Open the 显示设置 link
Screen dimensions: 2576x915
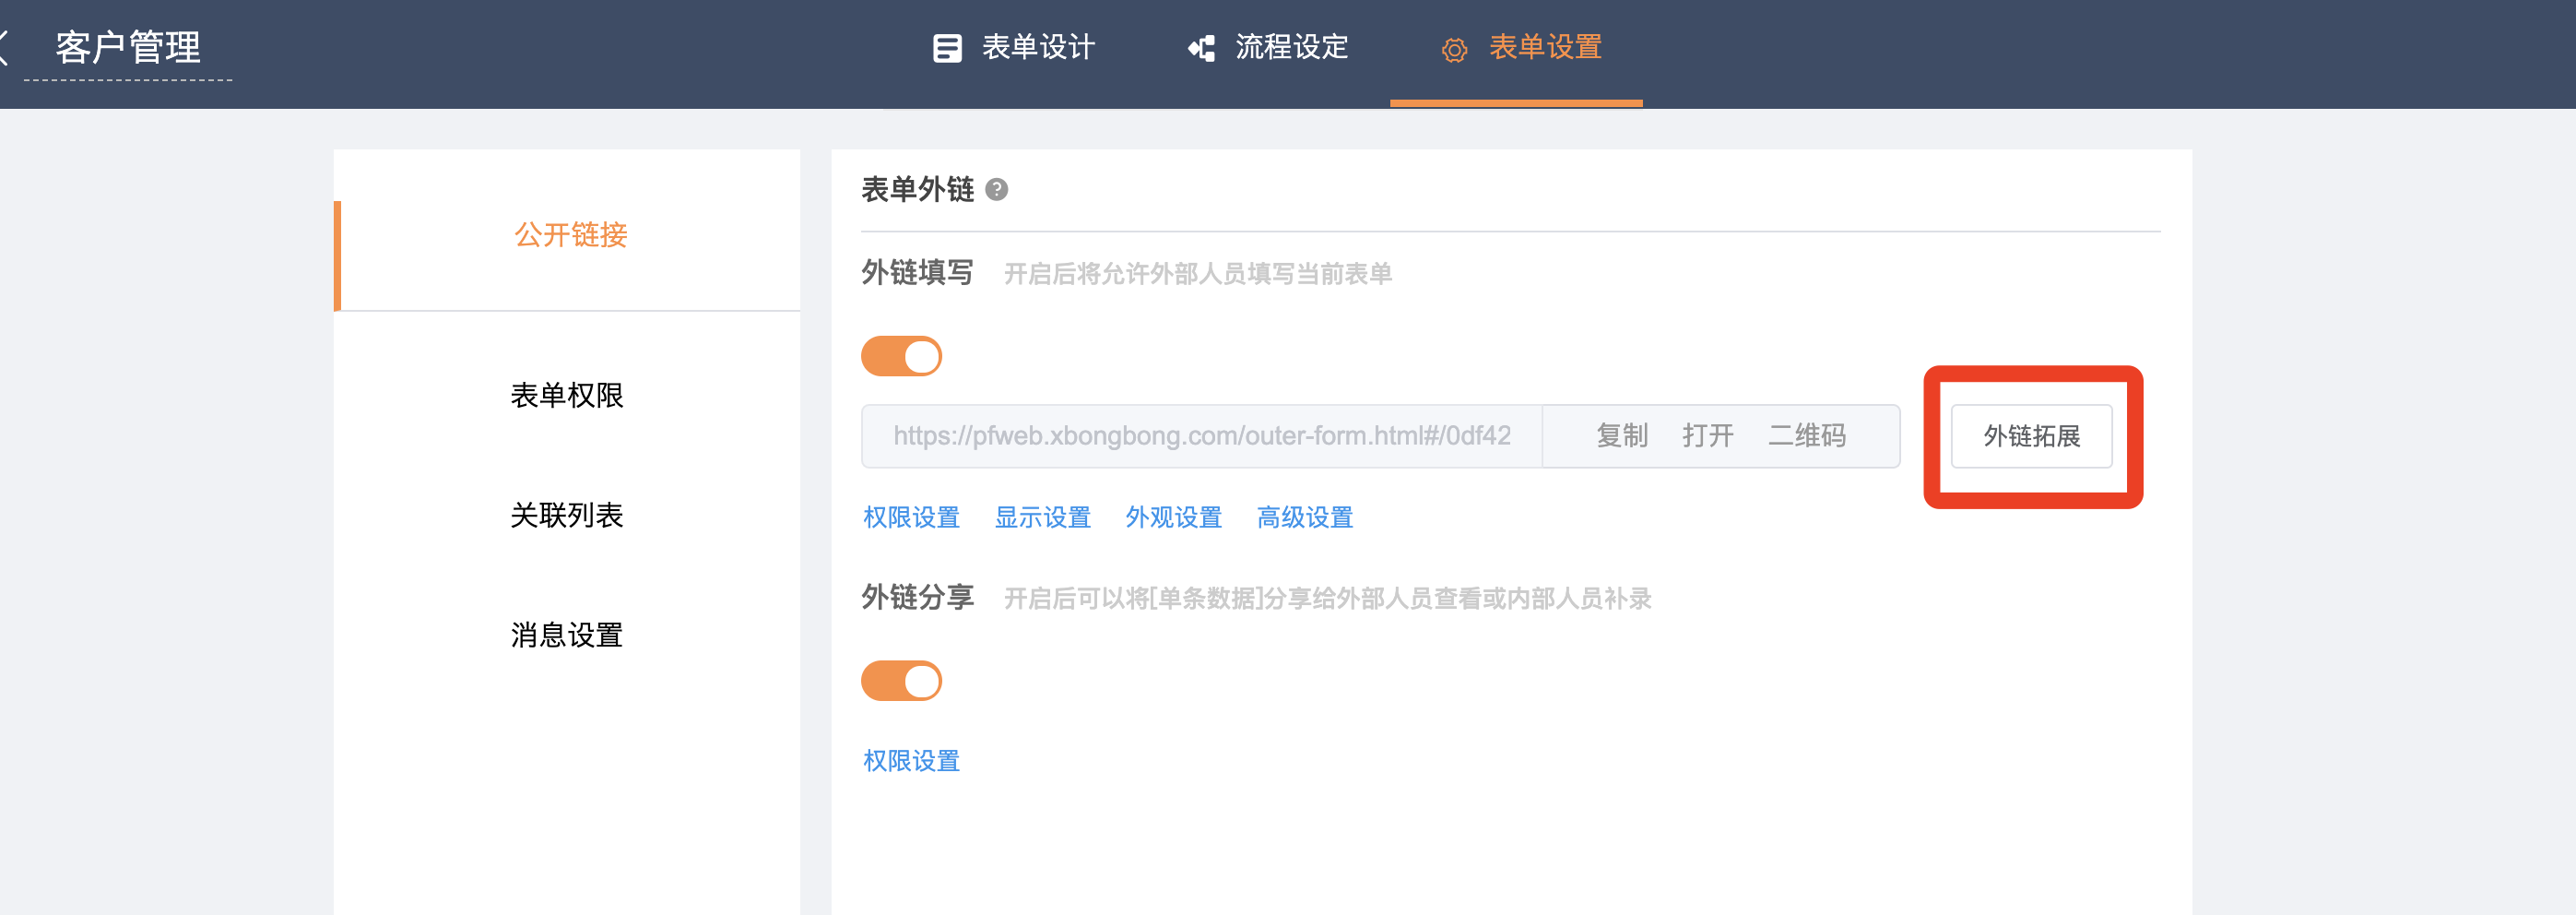1042,517
